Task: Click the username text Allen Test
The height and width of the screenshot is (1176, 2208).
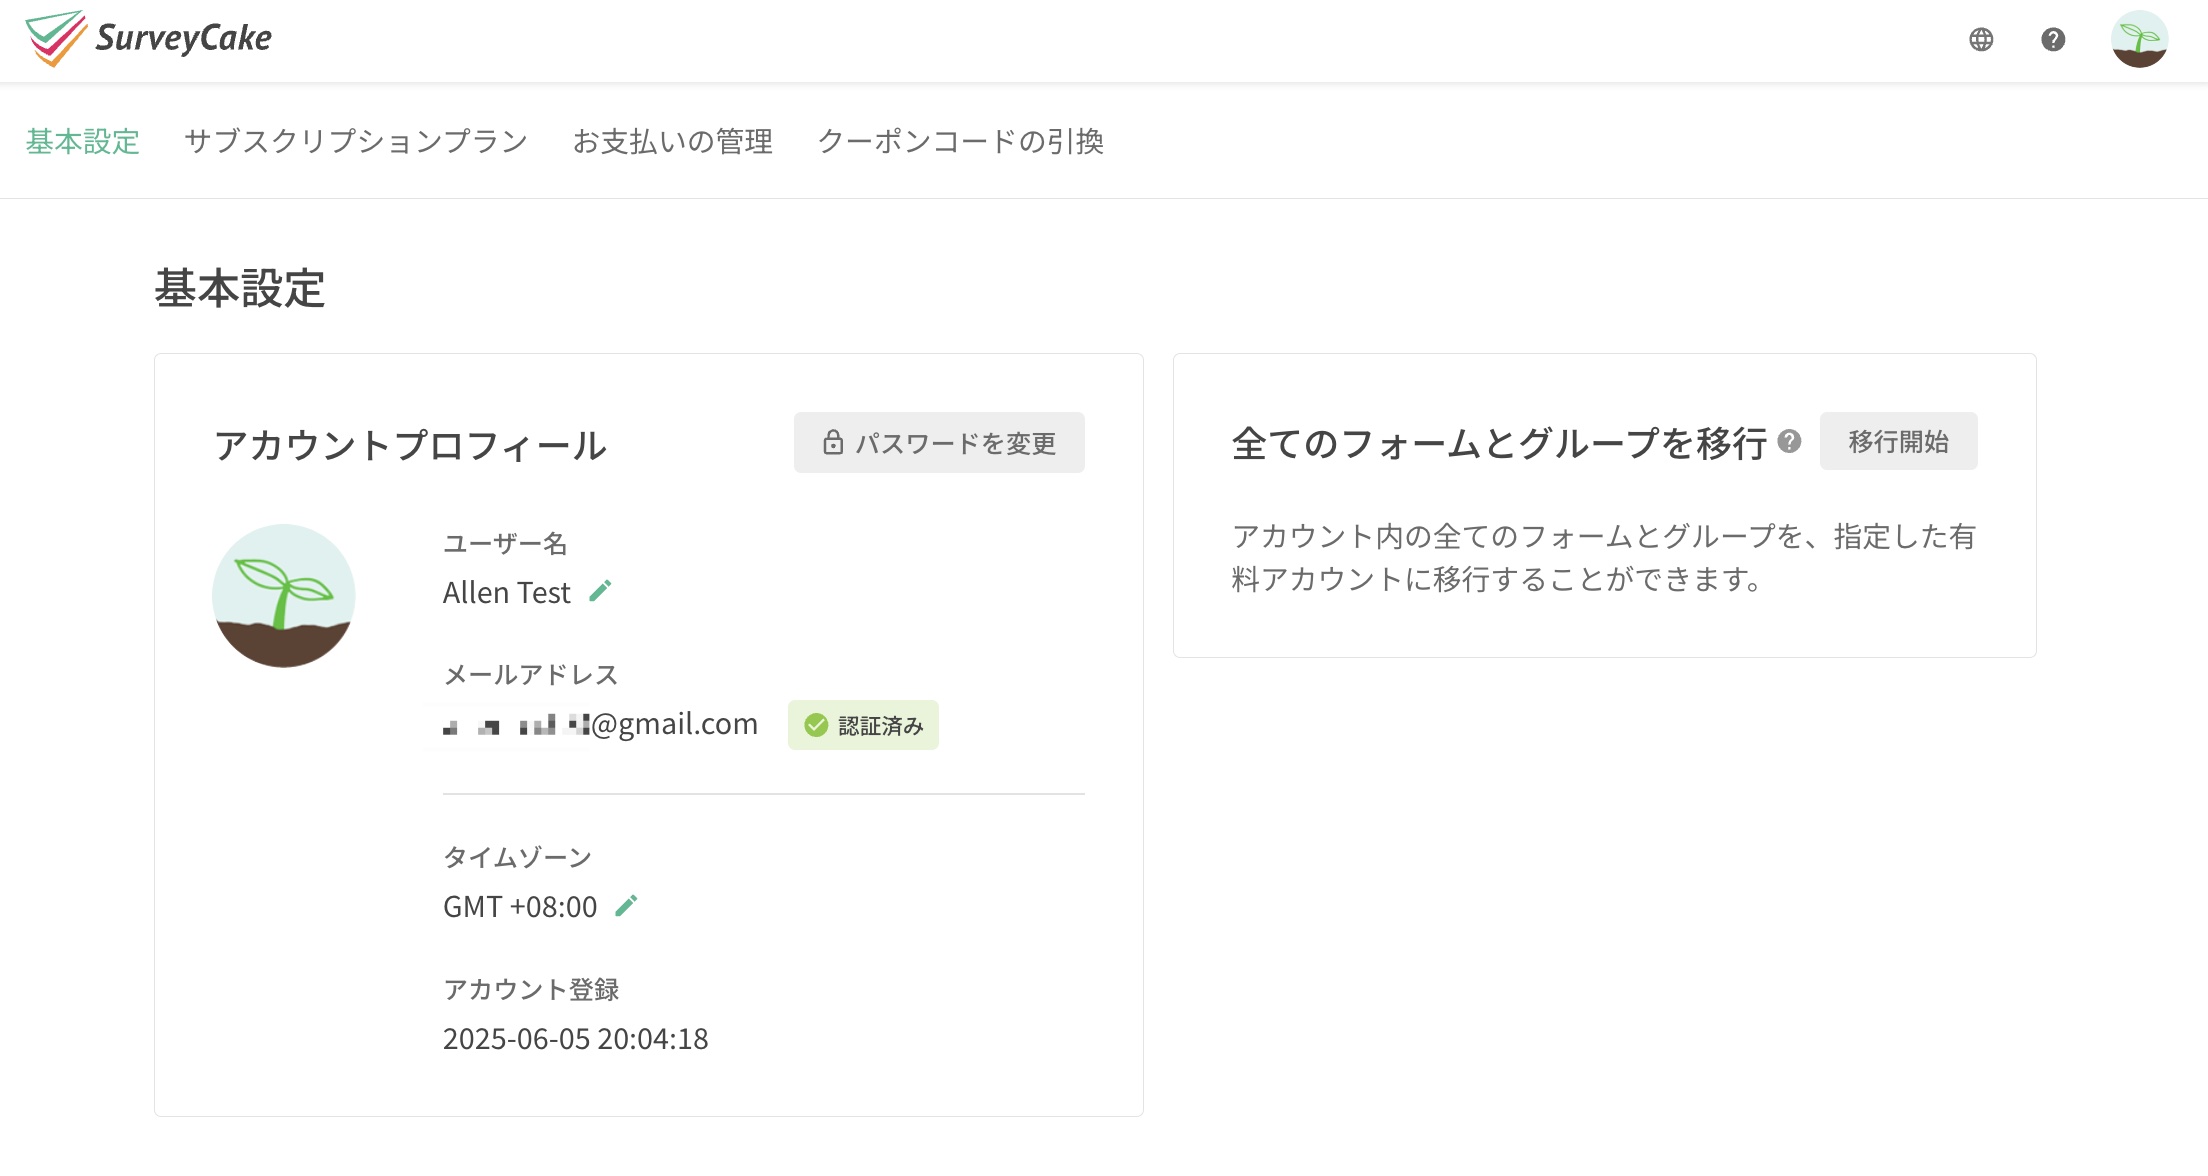Action: click(506, 592)
